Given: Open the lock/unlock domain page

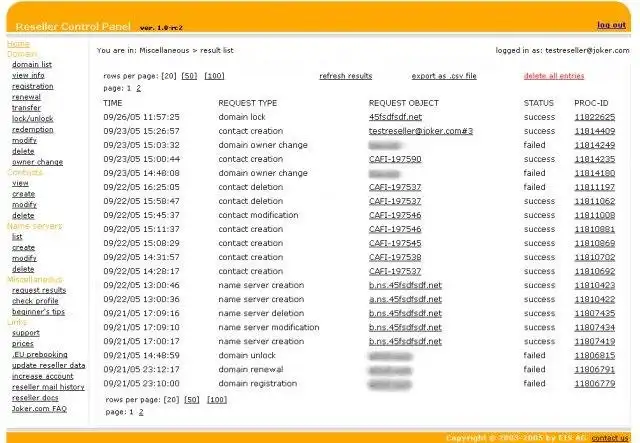Looking at the screenshot, I should 33,118.
